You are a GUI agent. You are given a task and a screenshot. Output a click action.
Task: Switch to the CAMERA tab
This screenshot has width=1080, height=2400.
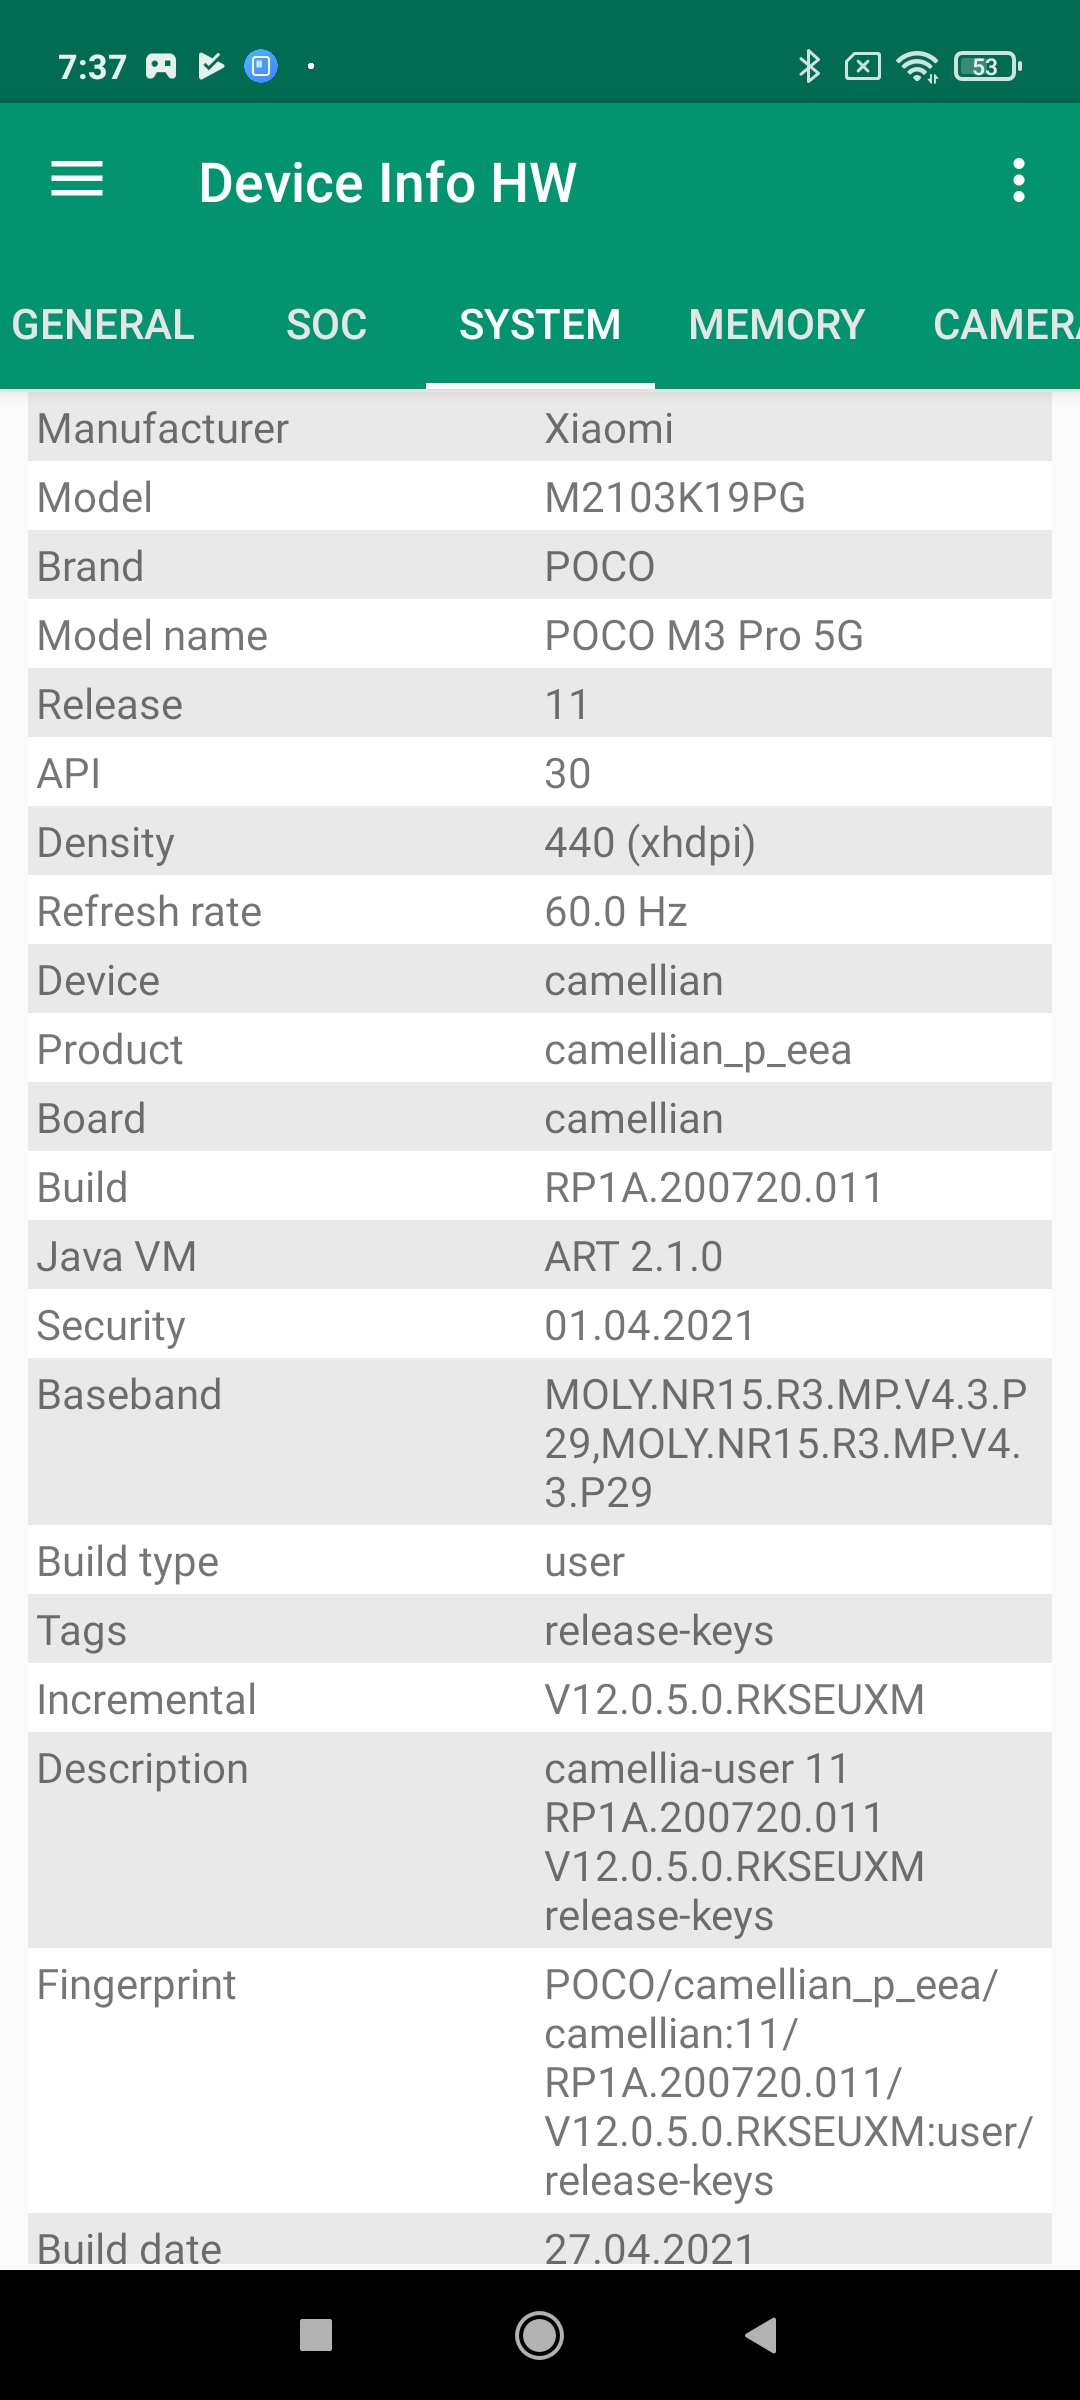click(x=1003, y=325)
